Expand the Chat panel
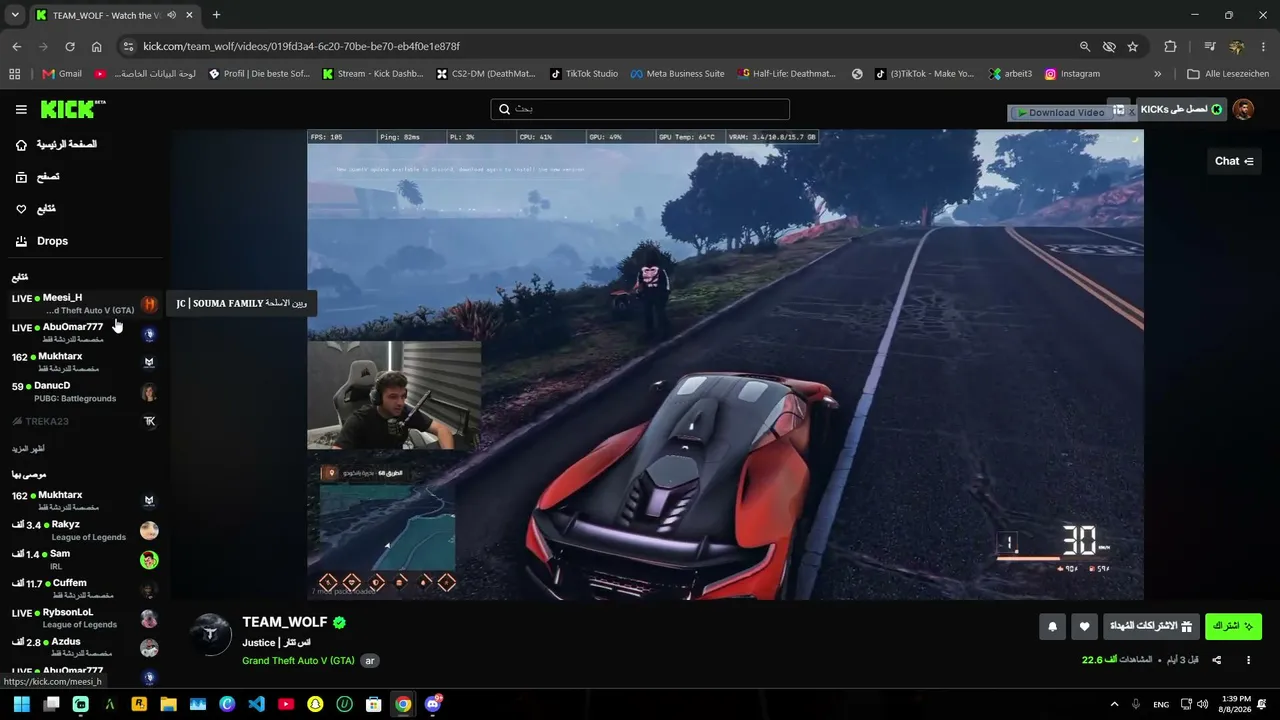Image resolution: width=1280 pixels, height=720 pixels. coord(1233,161)
